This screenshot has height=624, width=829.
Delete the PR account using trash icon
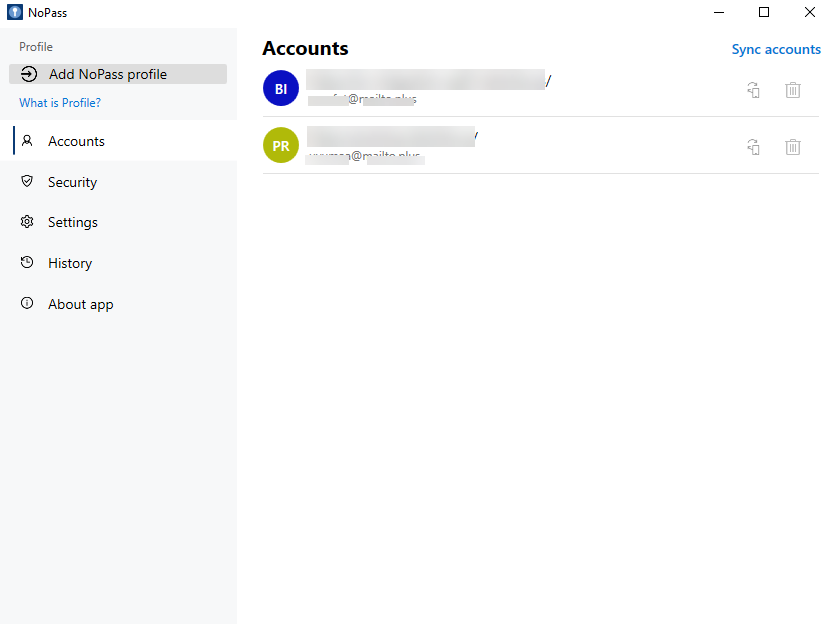click(x=792, y=147)
